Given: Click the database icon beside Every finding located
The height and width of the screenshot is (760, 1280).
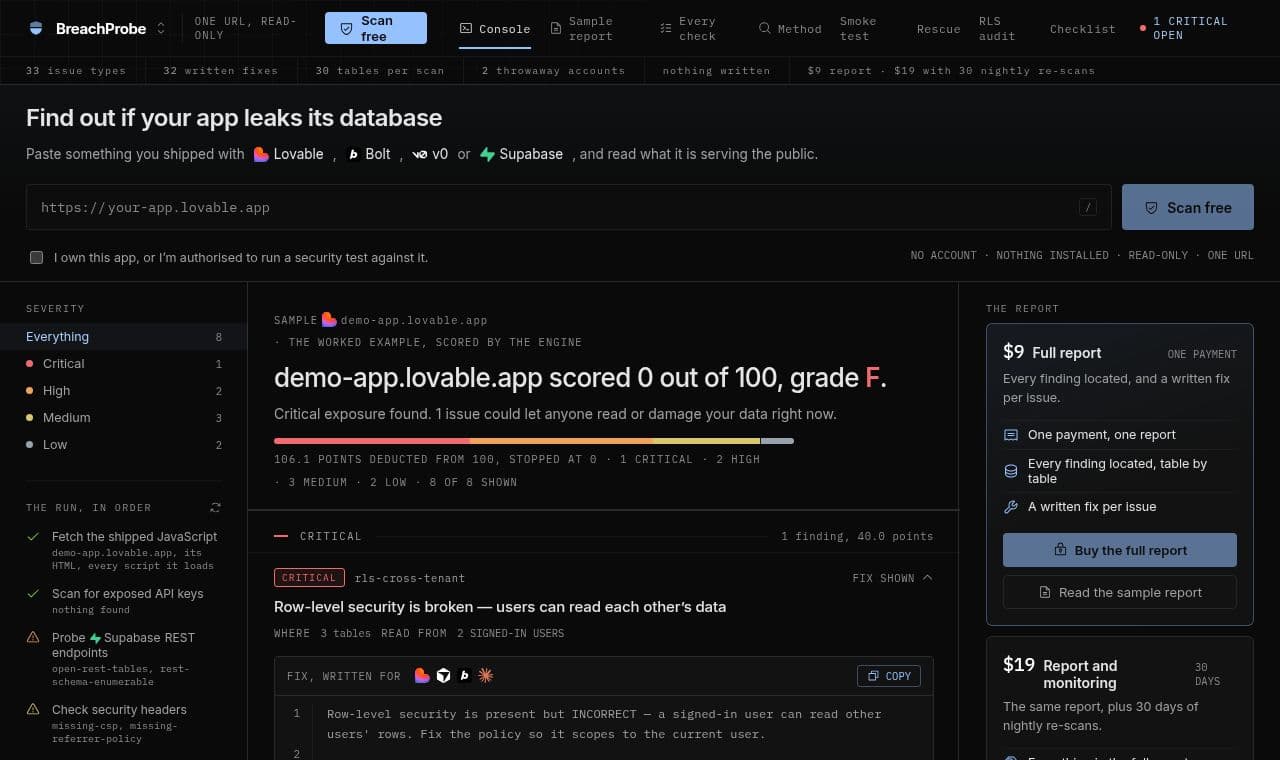Looking at the screenshot, I should [1011, 471].
